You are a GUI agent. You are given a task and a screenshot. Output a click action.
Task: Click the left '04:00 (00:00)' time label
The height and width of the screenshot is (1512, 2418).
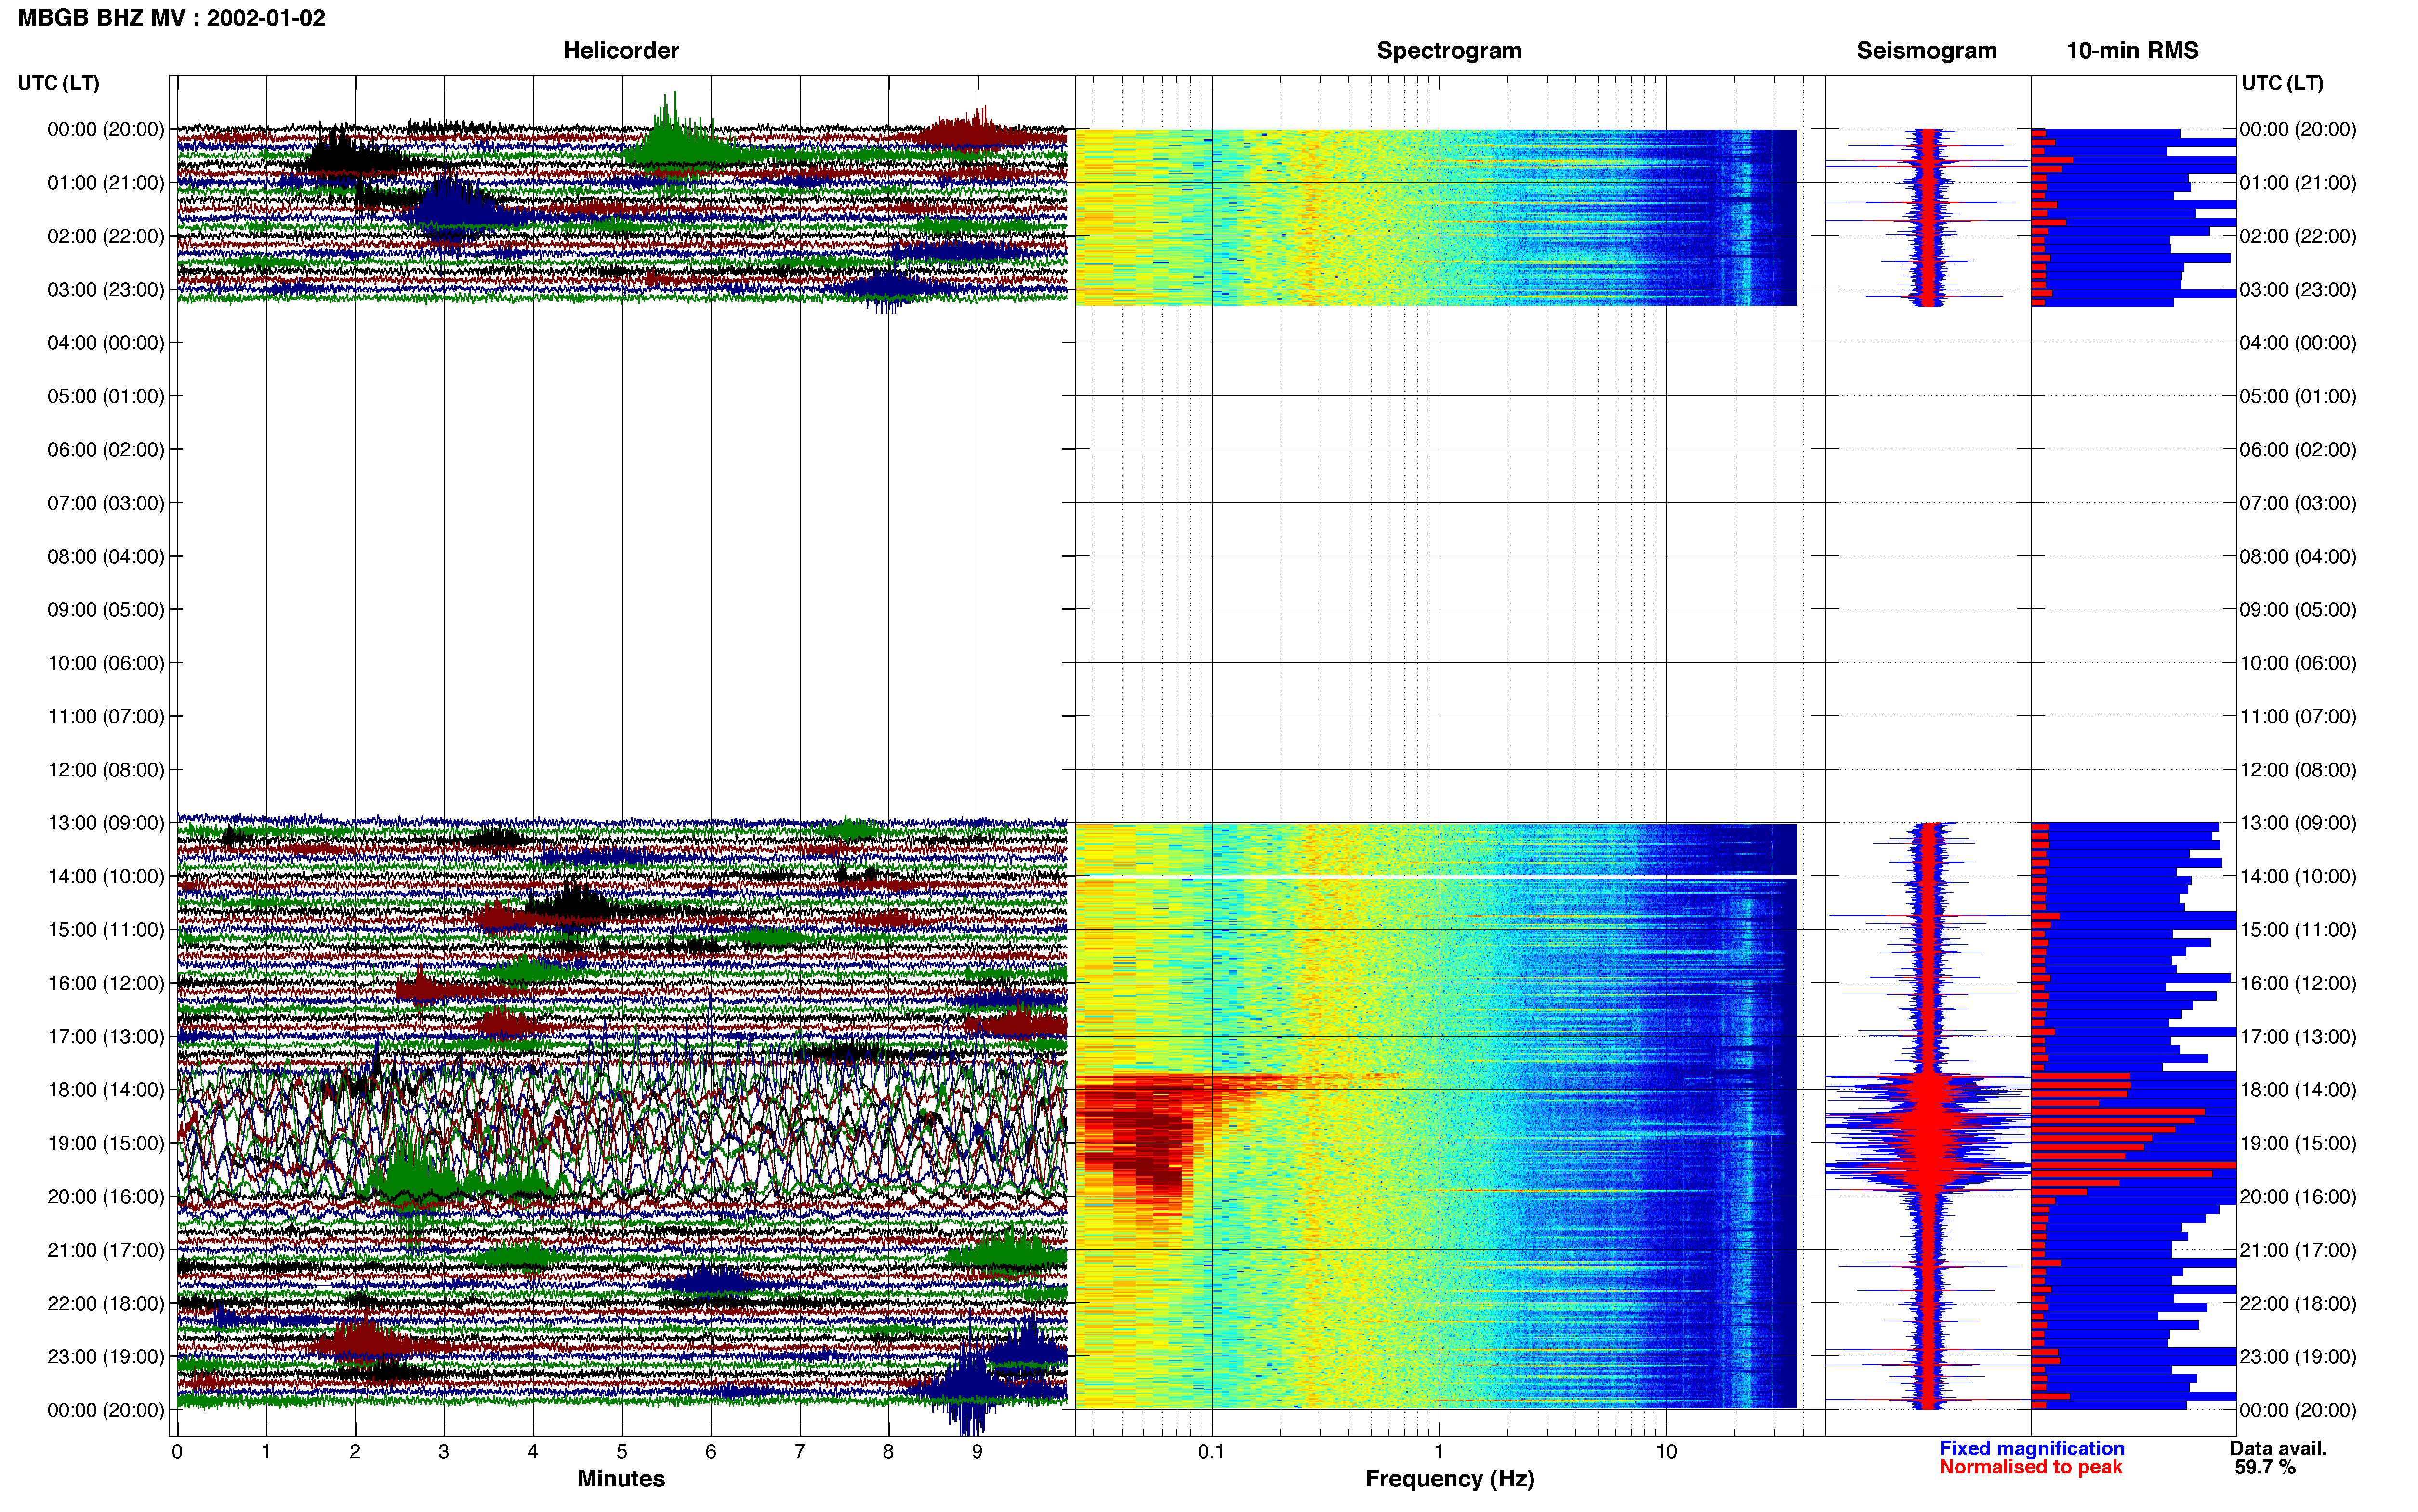[105, 343]
